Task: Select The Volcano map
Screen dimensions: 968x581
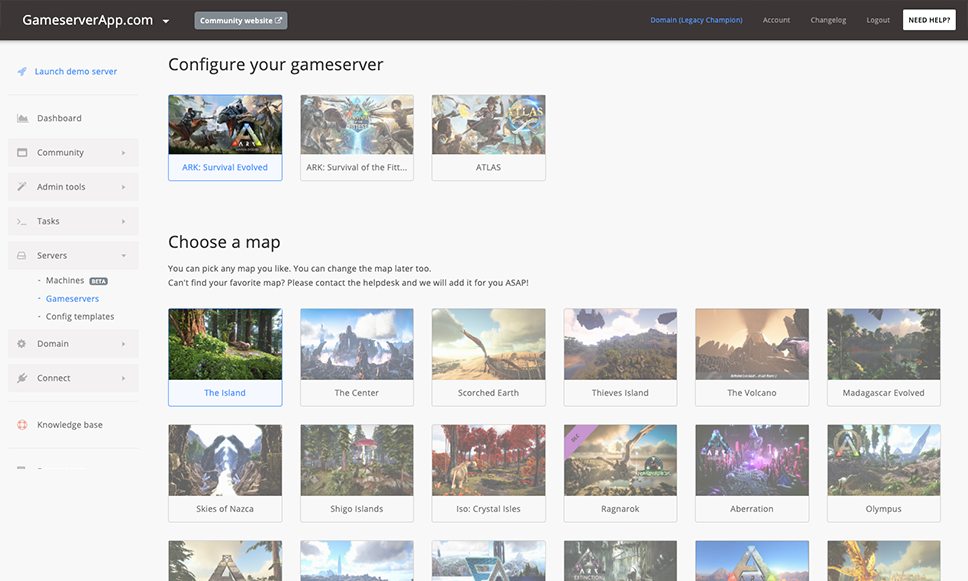Action: pyautogui.click(x=752, y=357)
